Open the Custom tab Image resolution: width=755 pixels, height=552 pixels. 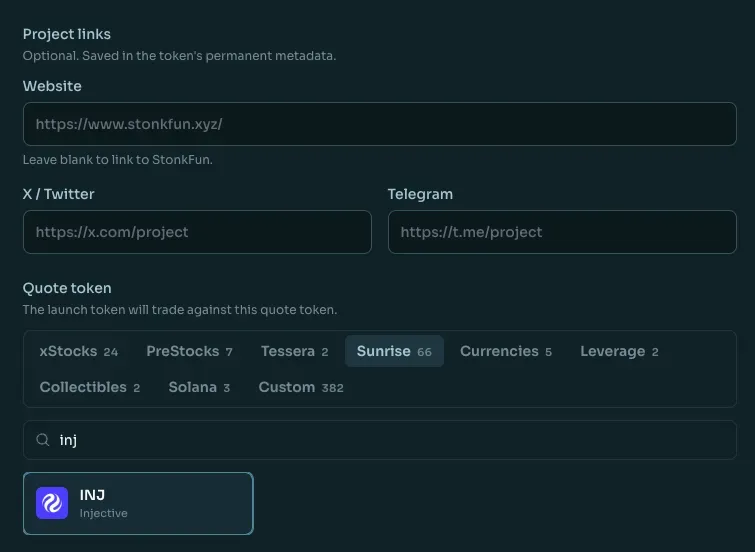click(301, 387)
